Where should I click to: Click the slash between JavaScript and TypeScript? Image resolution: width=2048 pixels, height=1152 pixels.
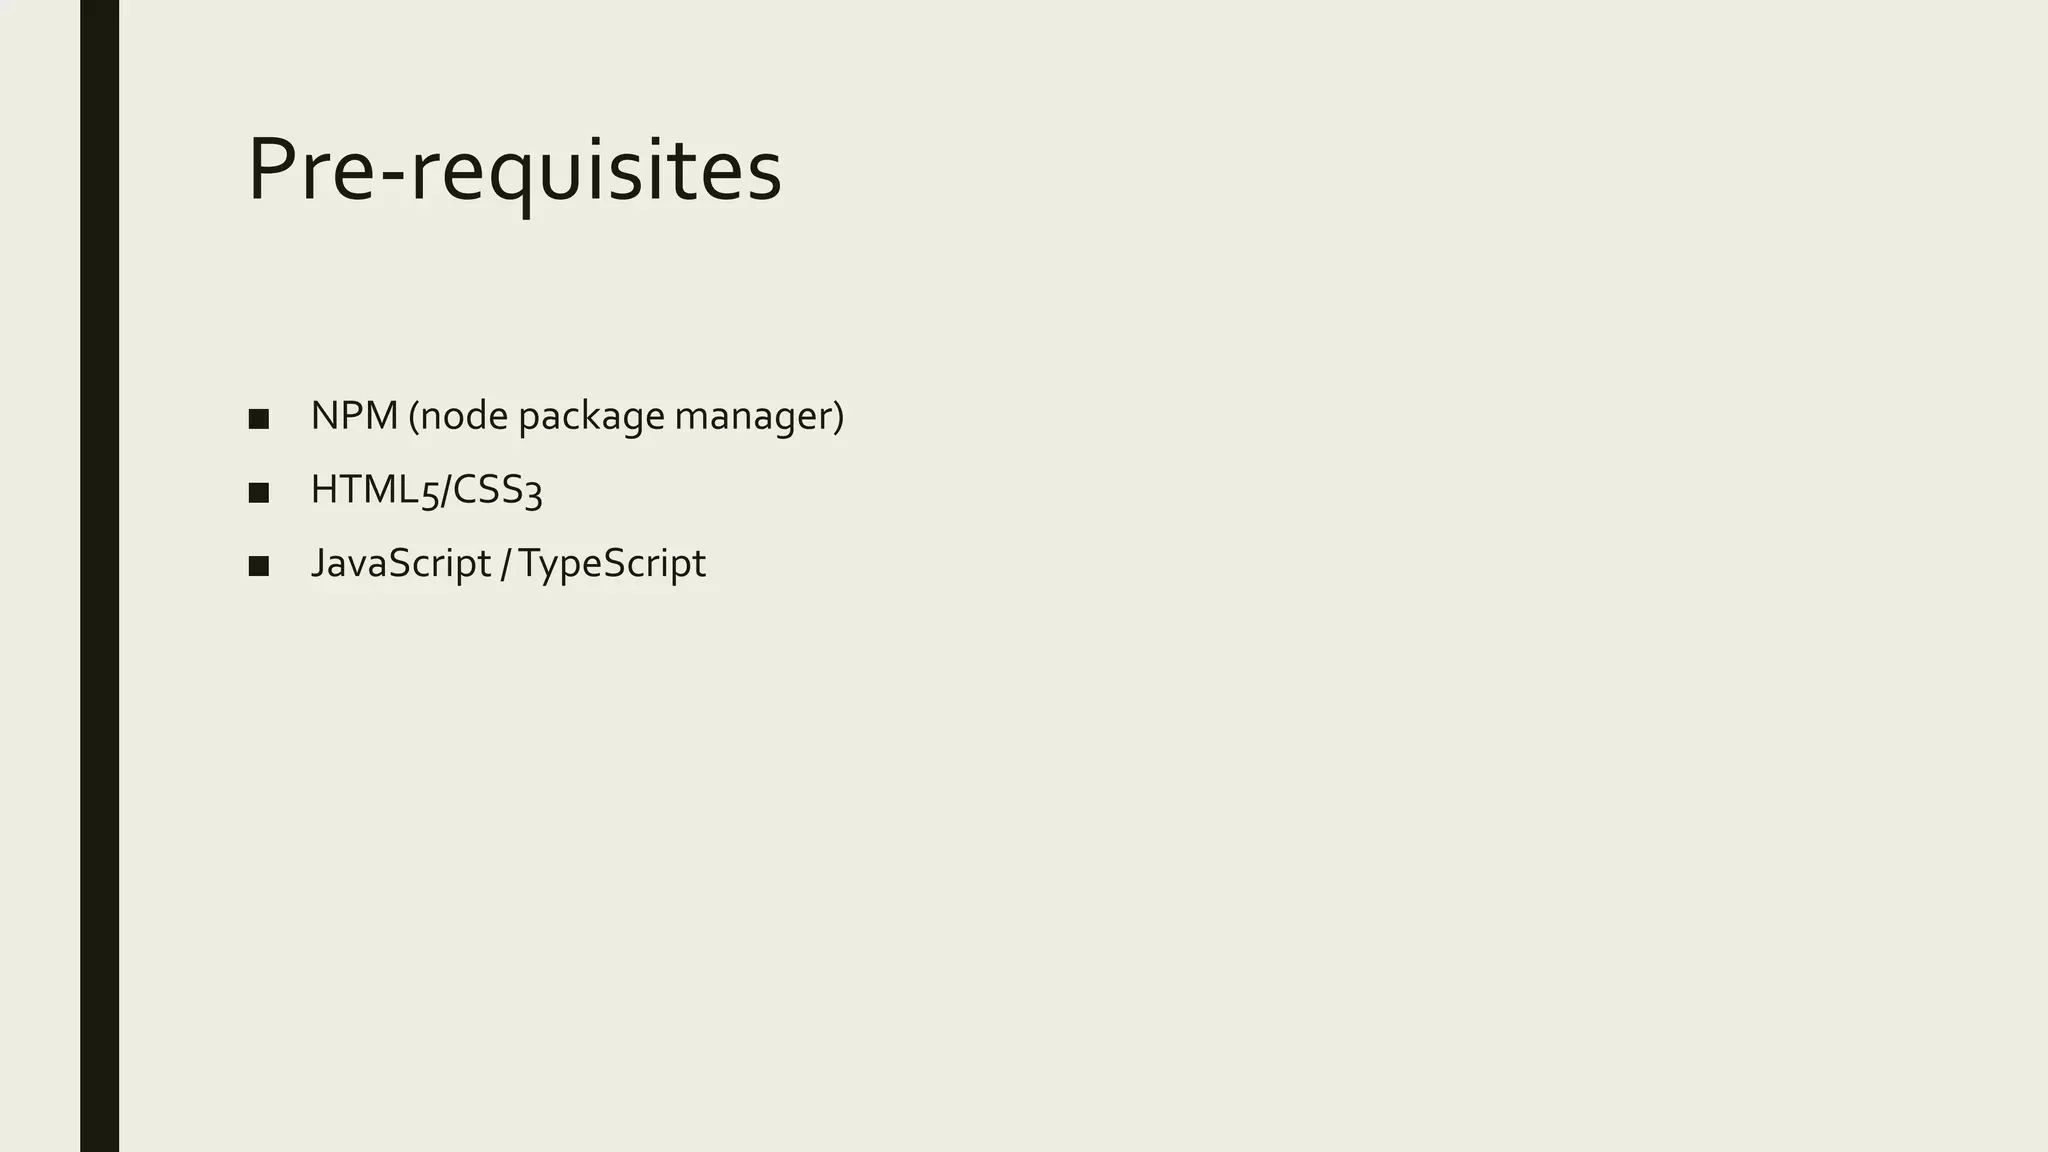[504, 563]
